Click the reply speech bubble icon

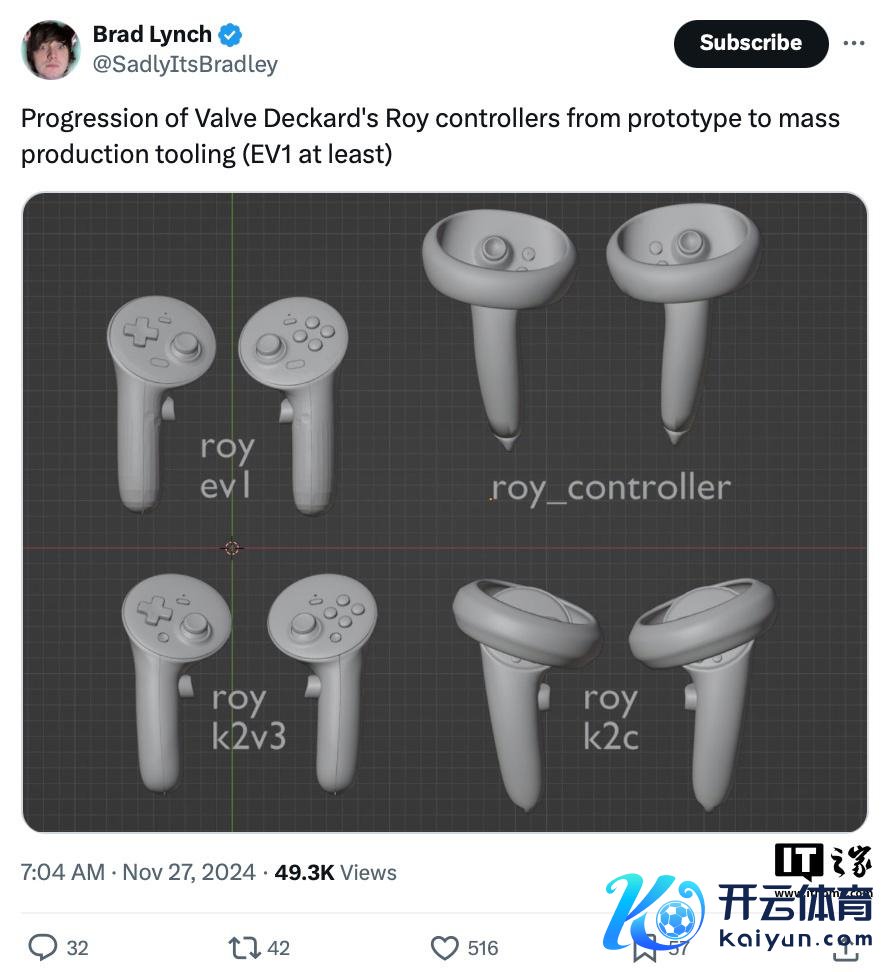(x=43, y=947)
